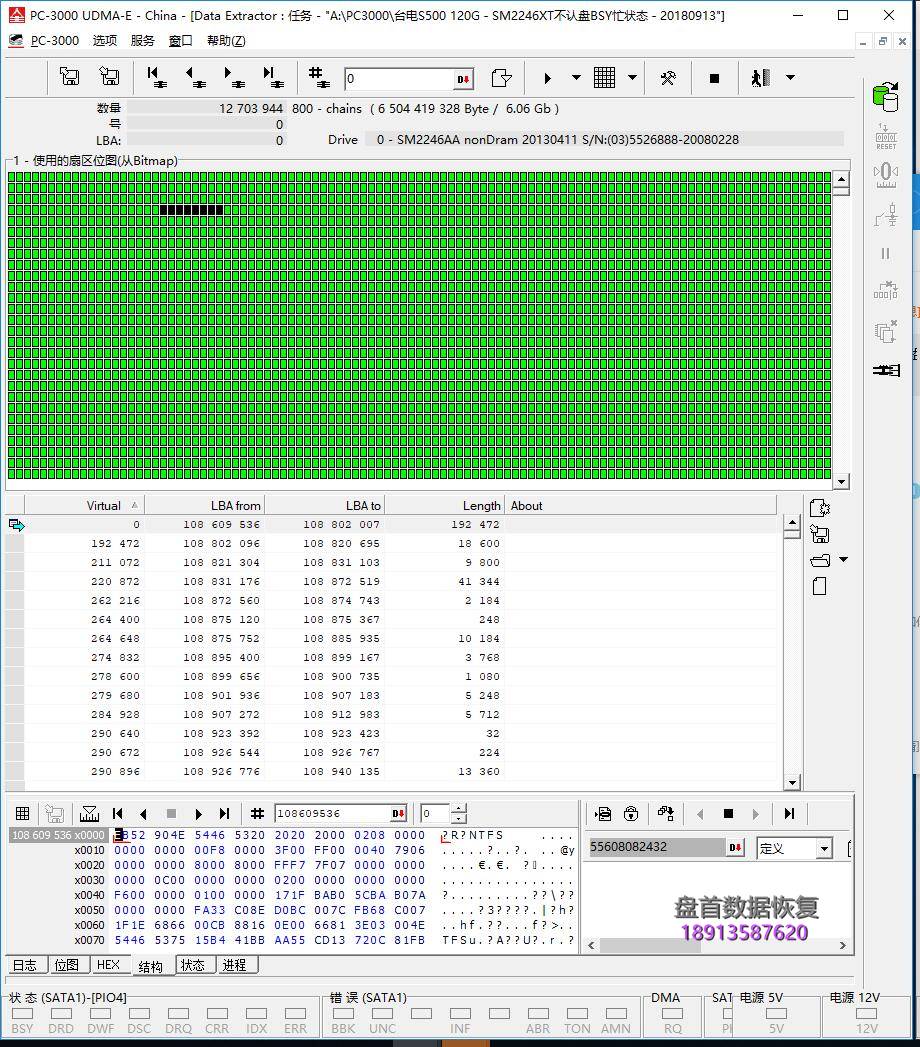Viewport: 920px width, 1047px height.
Task: Switch to the 日志 tab
Action: click(25, 965)
